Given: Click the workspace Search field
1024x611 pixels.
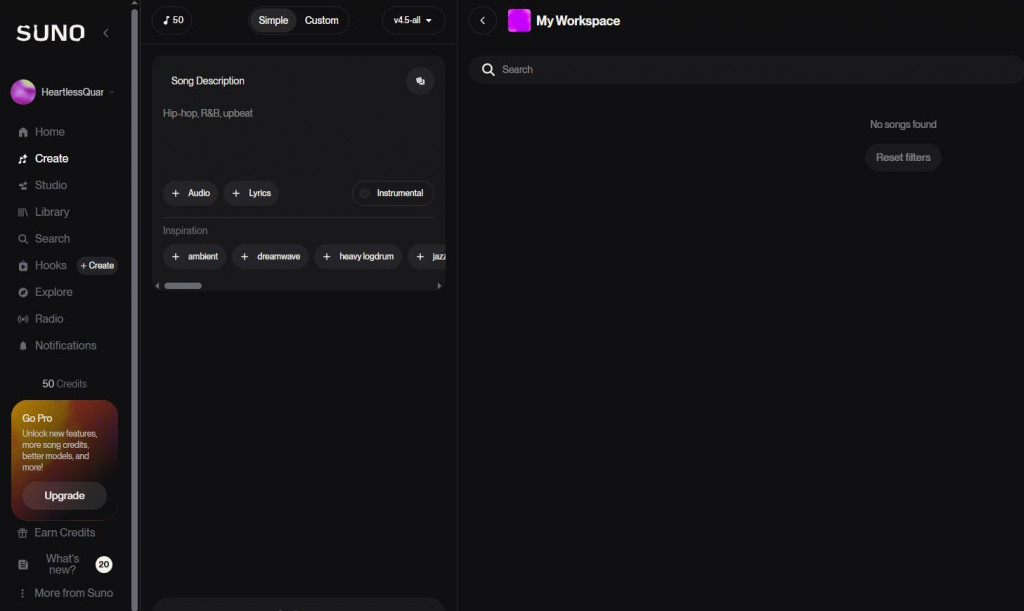Looking at the screenshot, I should click(746, 69).
